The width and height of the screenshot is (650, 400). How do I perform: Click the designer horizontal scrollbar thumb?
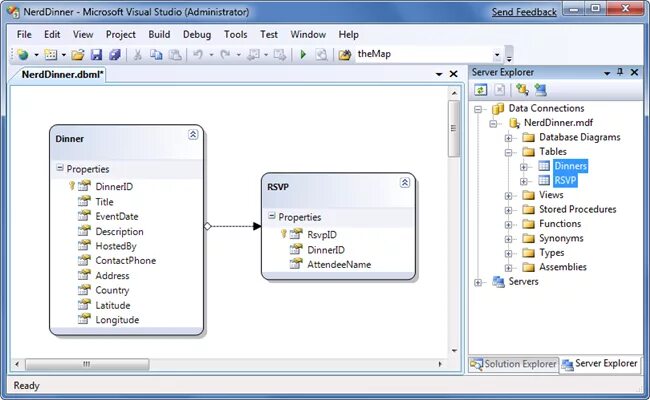(87, 364)
